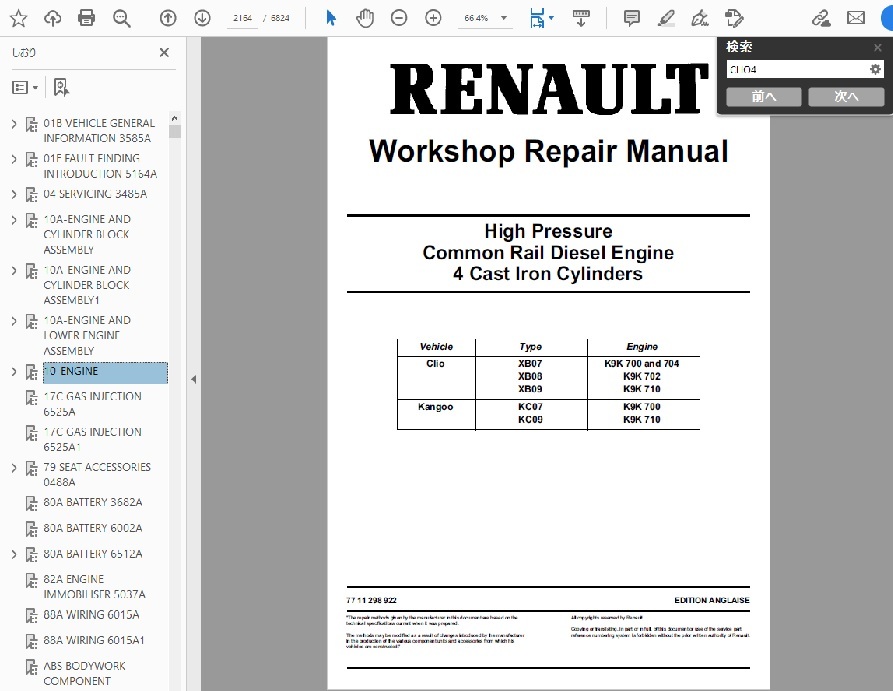Collapse the left navigation pane arrow
This screenshot has height=691, width=893.
pos(194,379)
